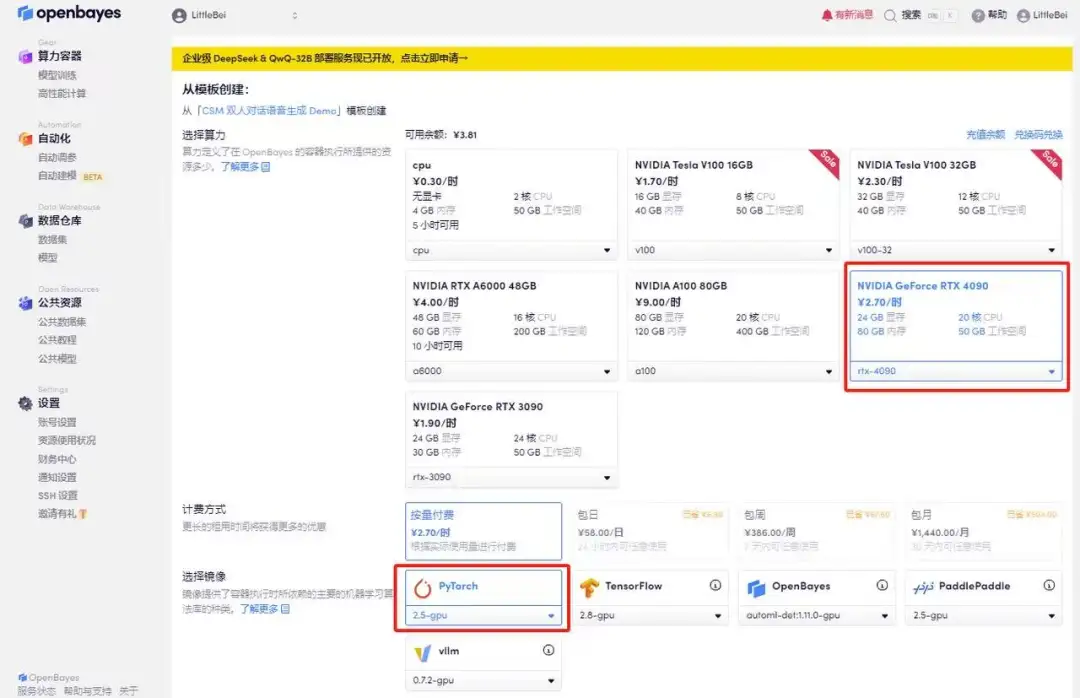Click the TensorFlow logo icon
1080x698 pixels.
tap(589, 587)
